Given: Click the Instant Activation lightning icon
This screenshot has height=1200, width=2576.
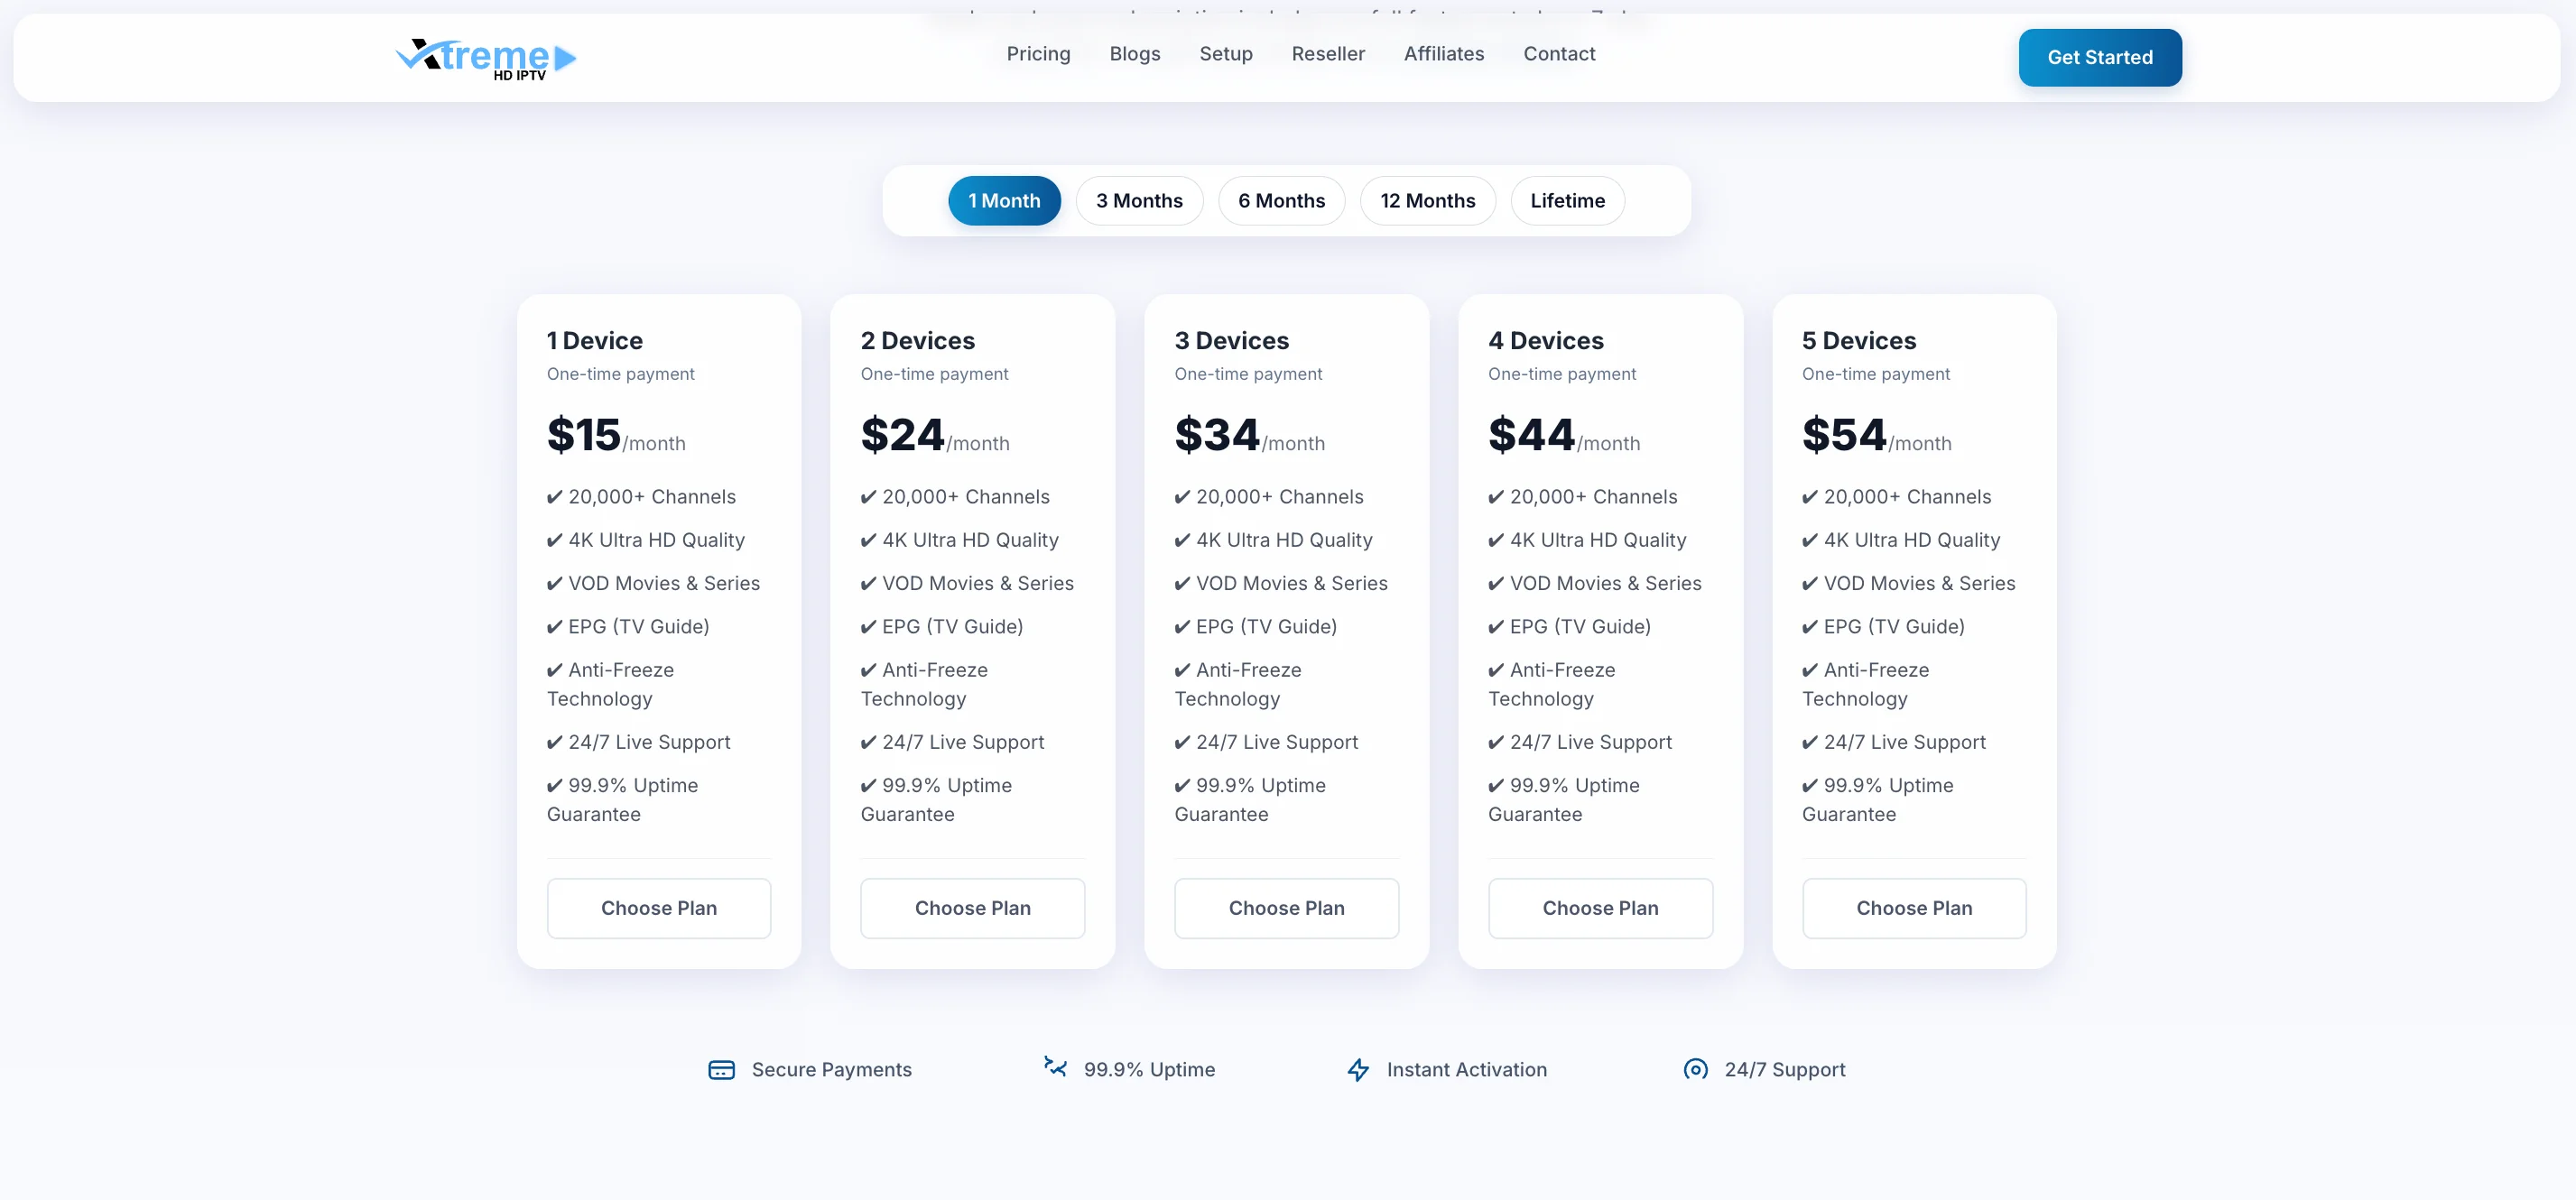Looking at the screenshot, I should pyautogui.click(x=1357, y=1070).
